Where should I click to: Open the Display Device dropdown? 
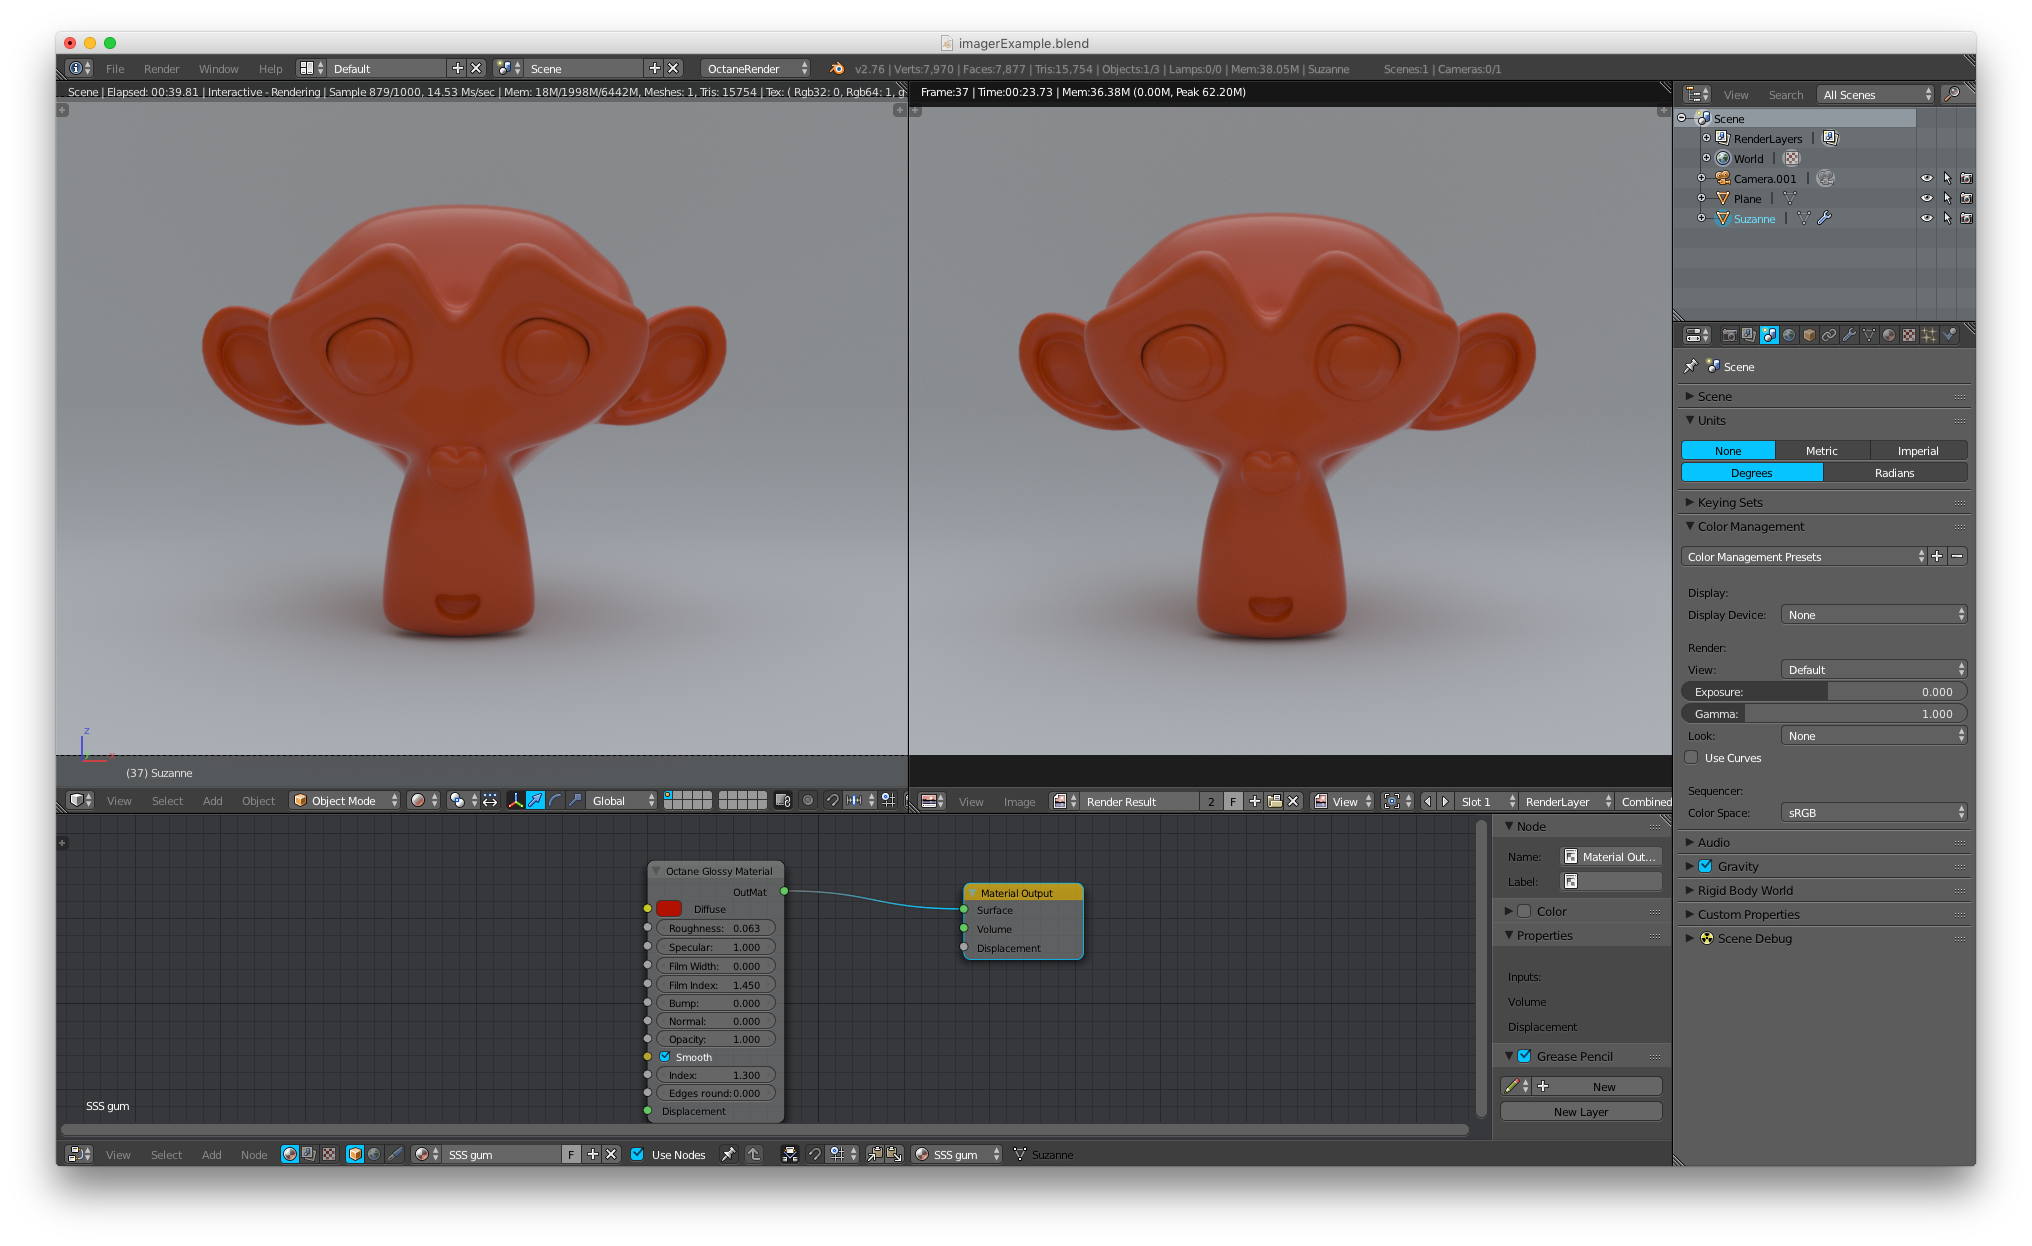(1874, 615)
